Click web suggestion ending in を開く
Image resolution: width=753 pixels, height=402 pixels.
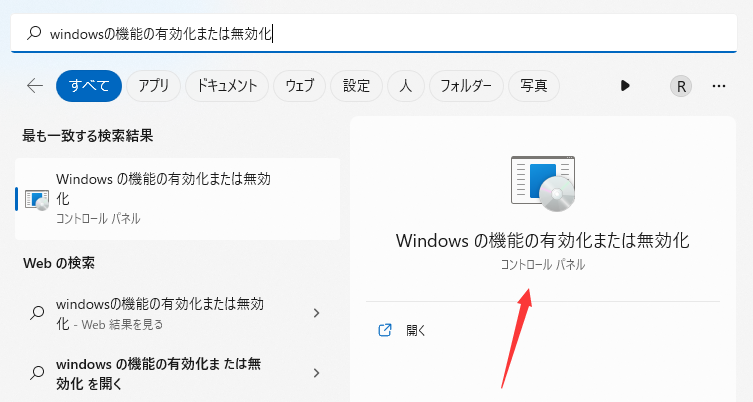178,373
